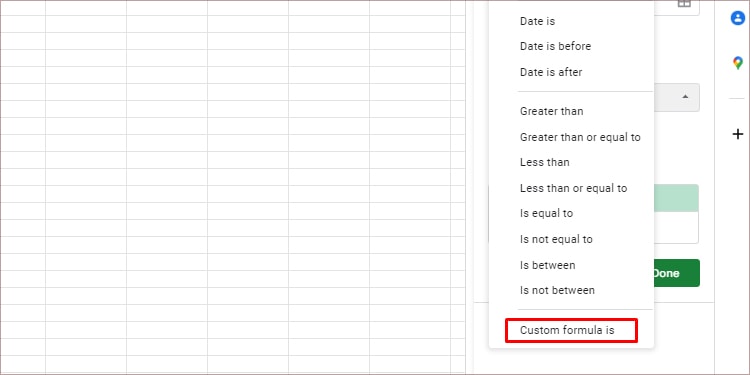Click the select data range grid icon
Screen dimensions: 750x375
684,4
